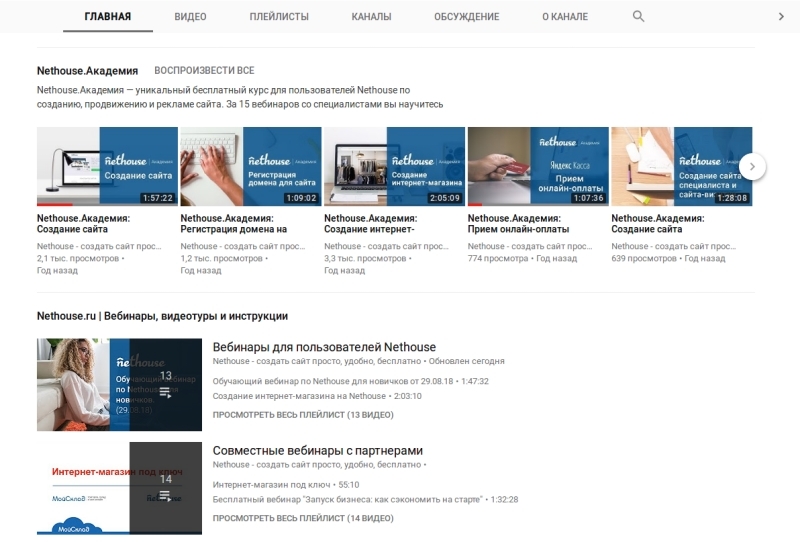
Task: Click channel name under the 774 просмотра video
Action: click(x=530, y=246)
